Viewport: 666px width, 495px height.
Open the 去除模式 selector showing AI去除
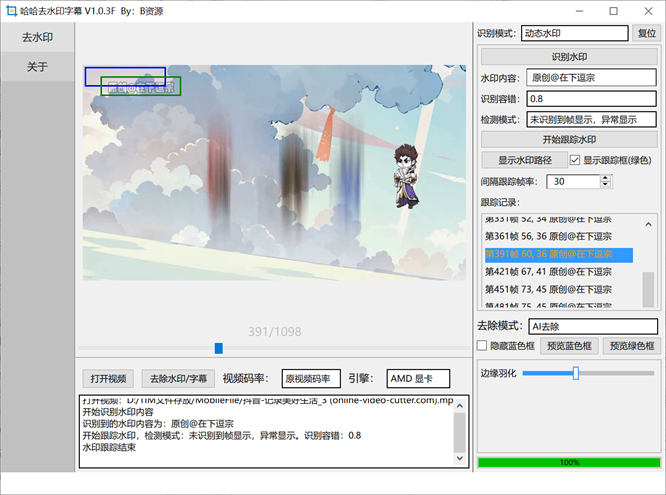pos(590,326)
